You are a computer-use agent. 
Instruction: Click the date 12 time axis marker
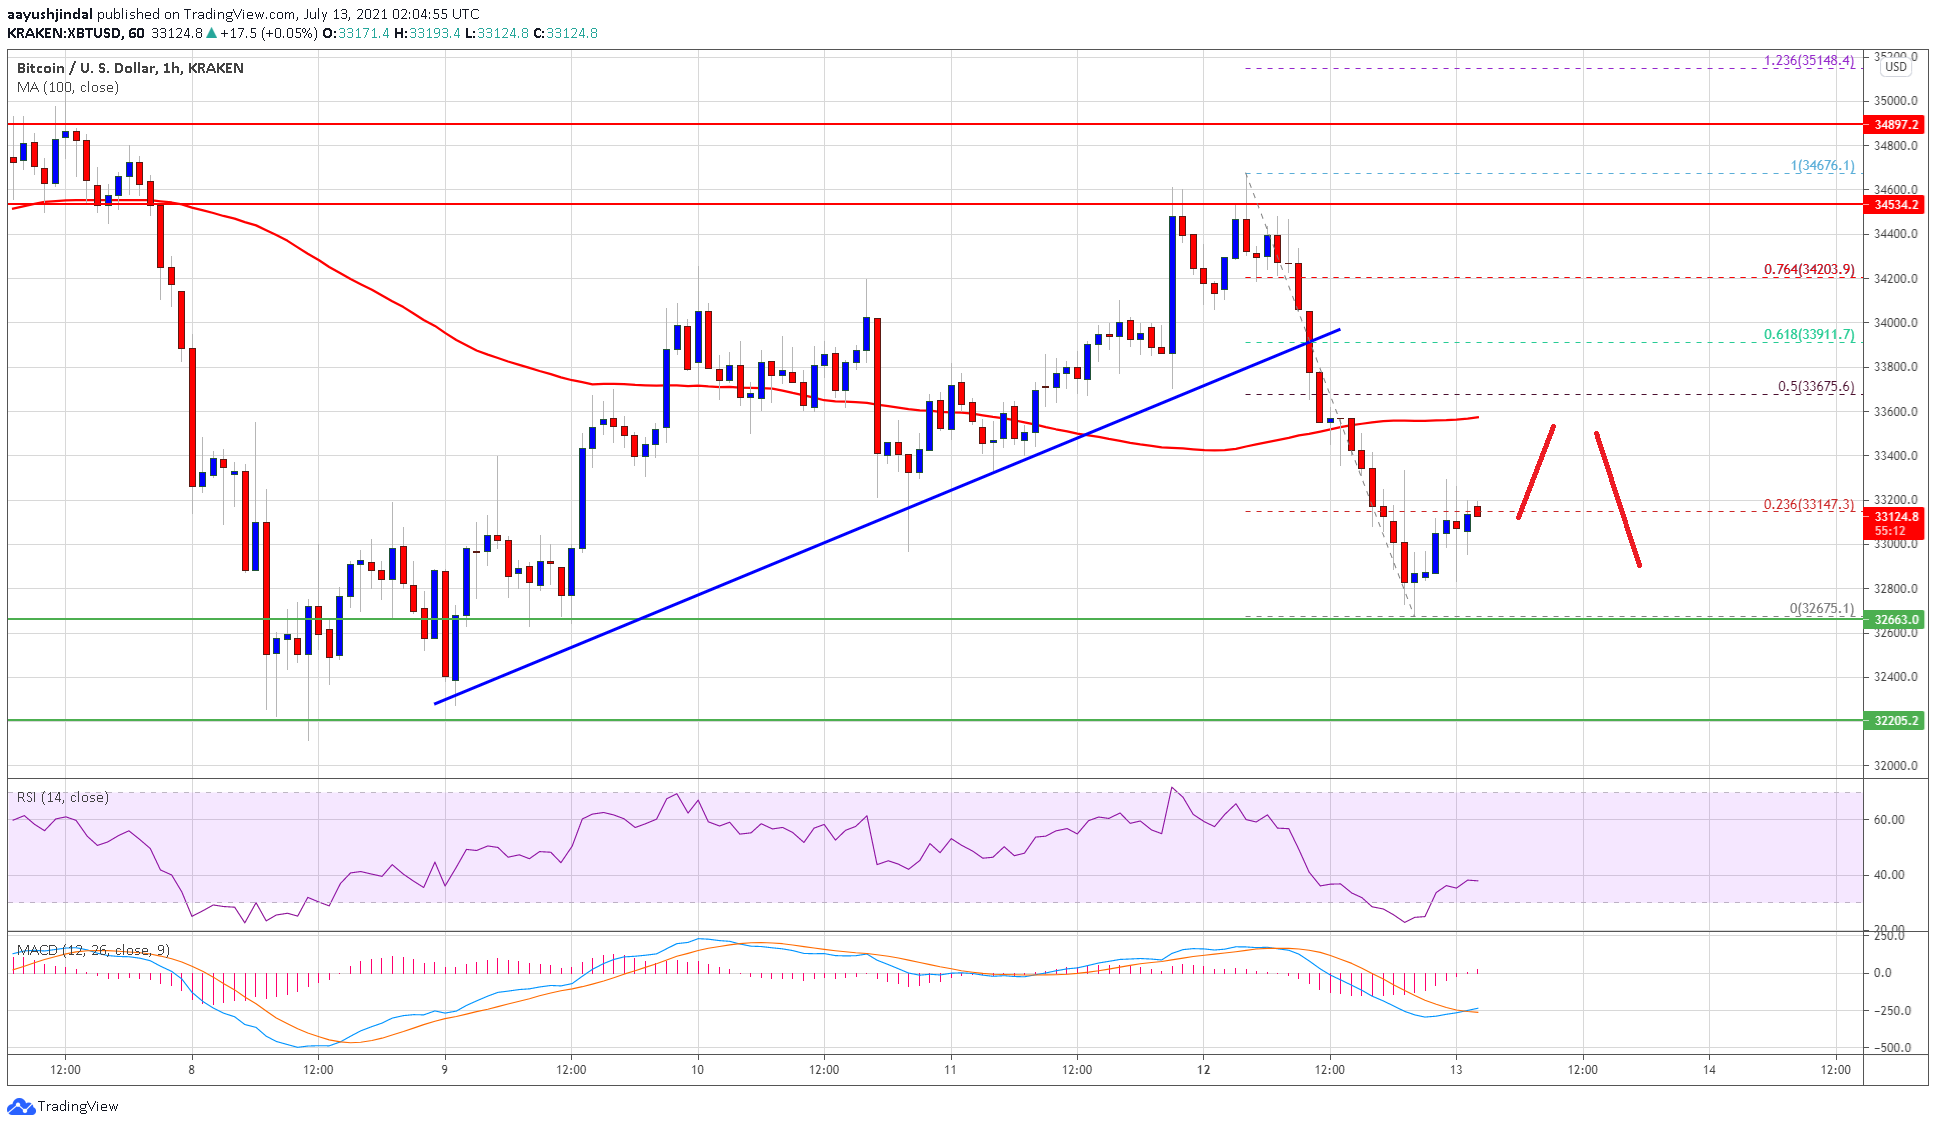(x=1203, y=1069)
